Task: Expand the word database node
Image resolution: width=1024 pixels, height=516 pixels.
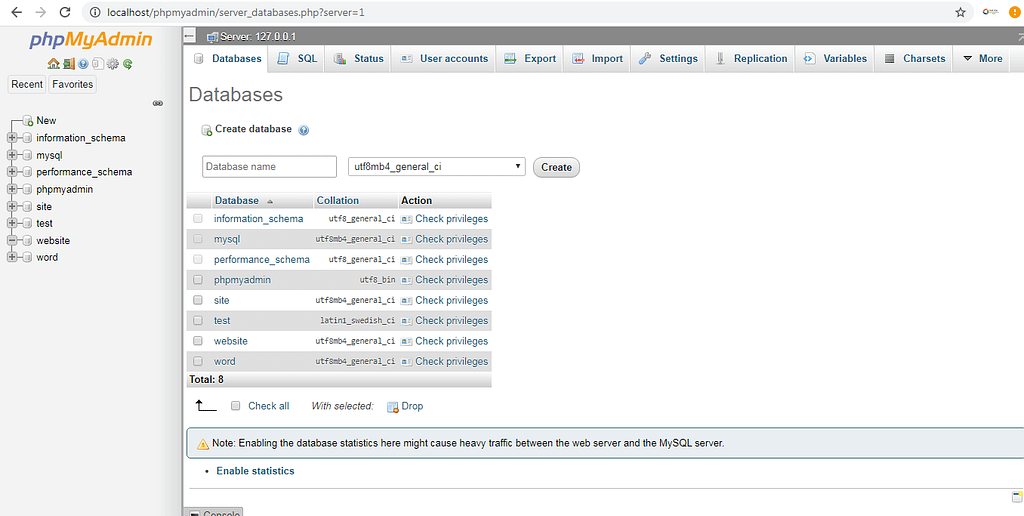Action: coord(12,257)
